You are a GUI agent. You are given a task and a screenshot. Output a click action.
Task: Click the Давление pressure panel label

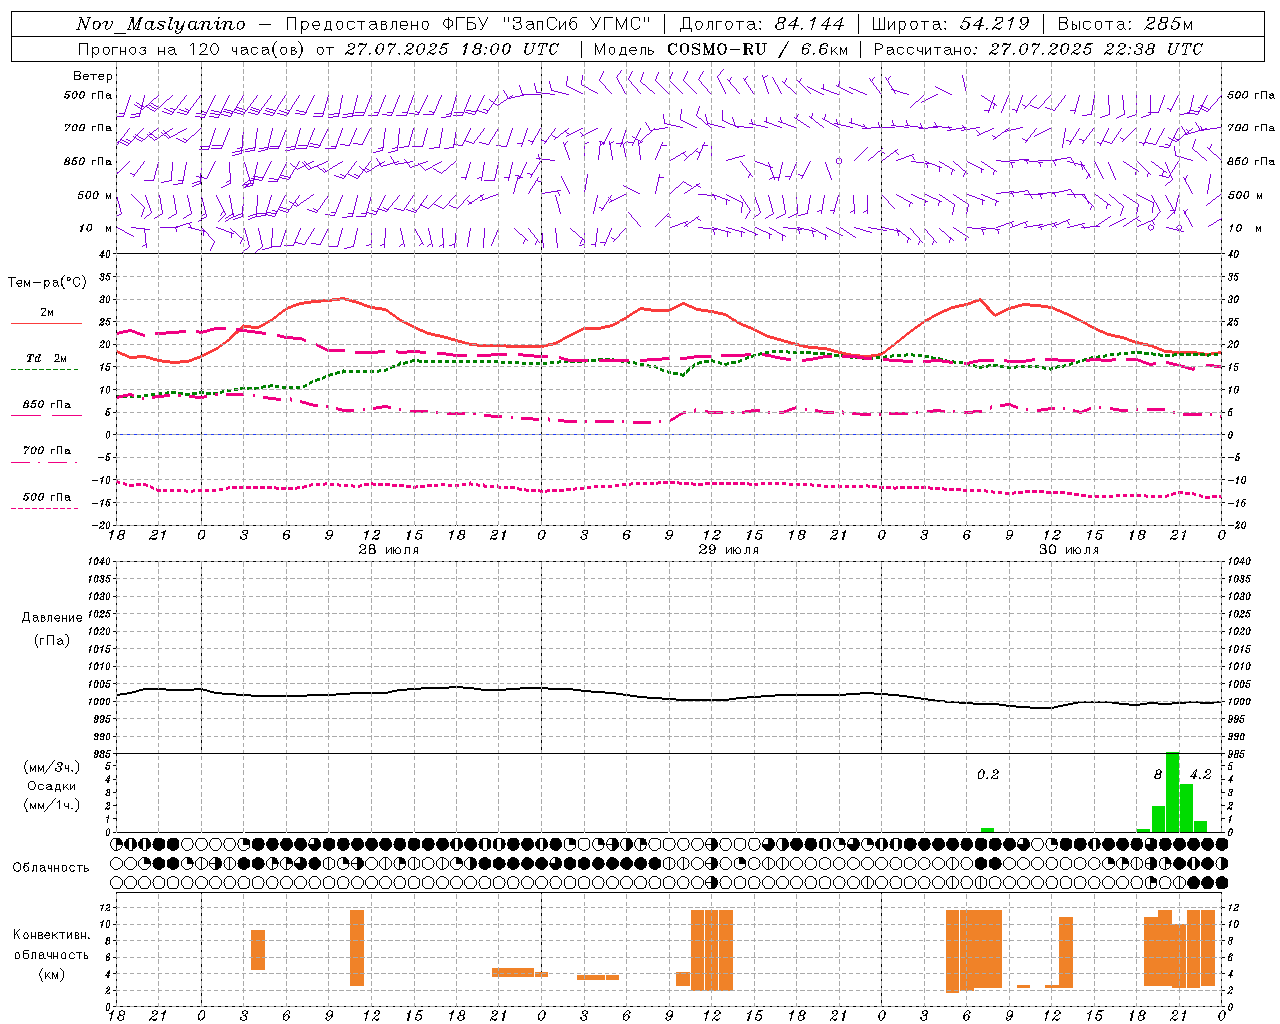[x=50, y=618]
